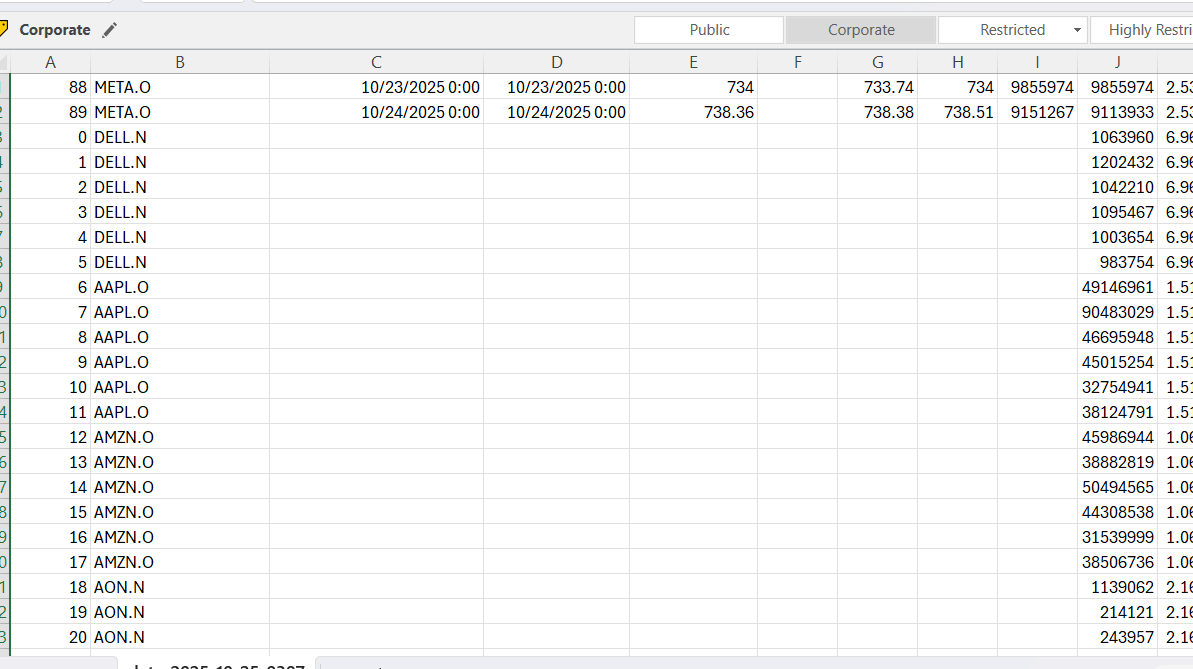The width and height of the screenshot is (1193, 669).
Task: Click the META.O cell in row 89
Action: coord(180,113)
